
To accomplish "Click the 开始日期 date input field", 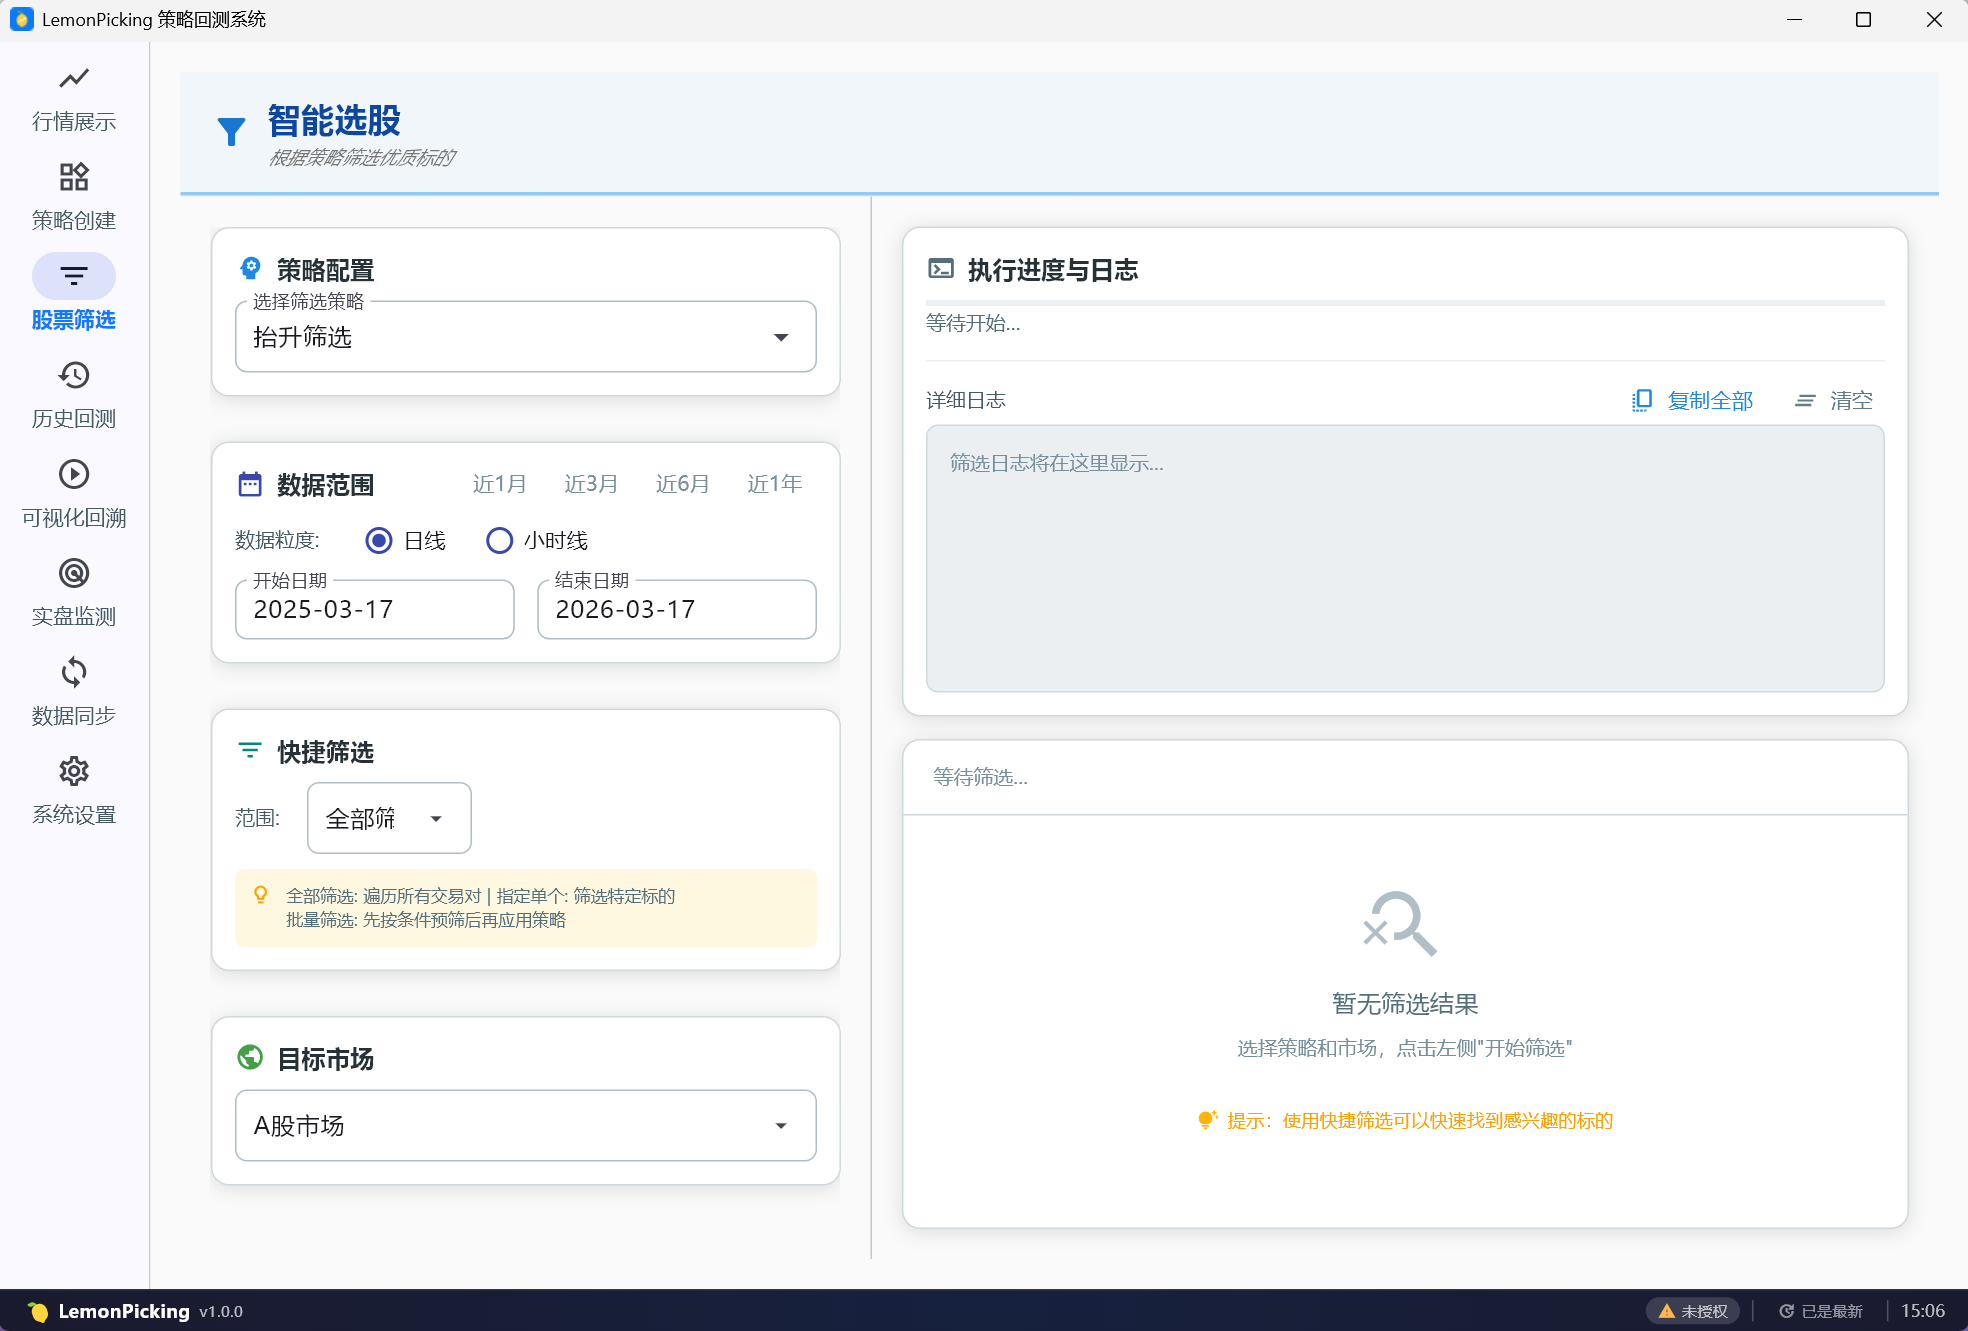I will [374, 609].
